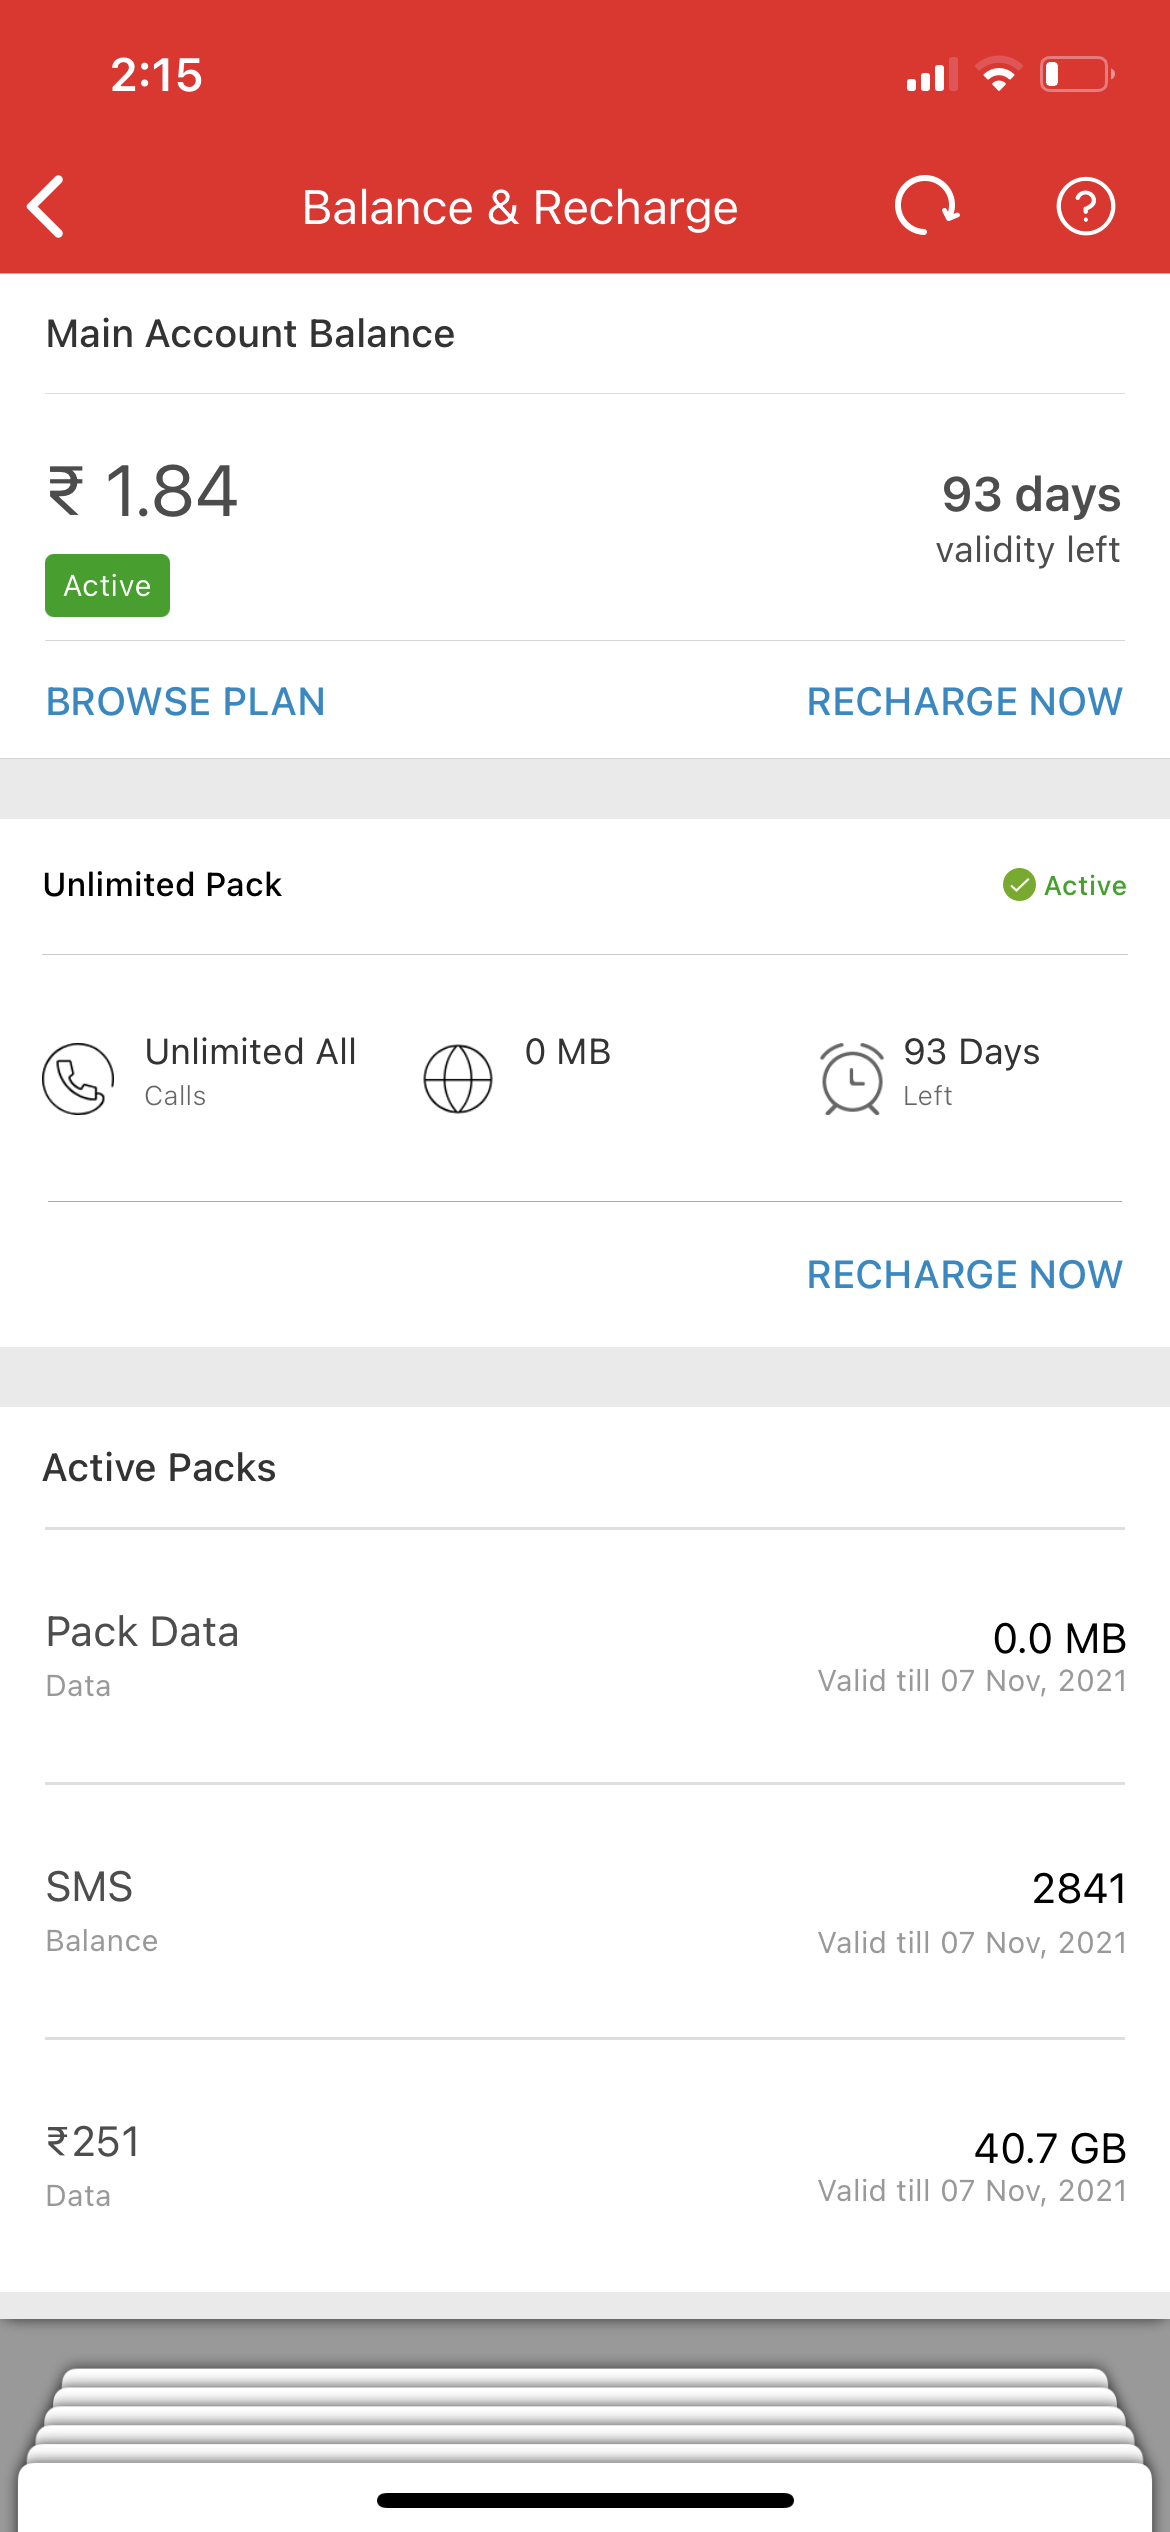Tap the back arrow icon
Viewport: 1170px width, 2532px height.
(47, 207)
